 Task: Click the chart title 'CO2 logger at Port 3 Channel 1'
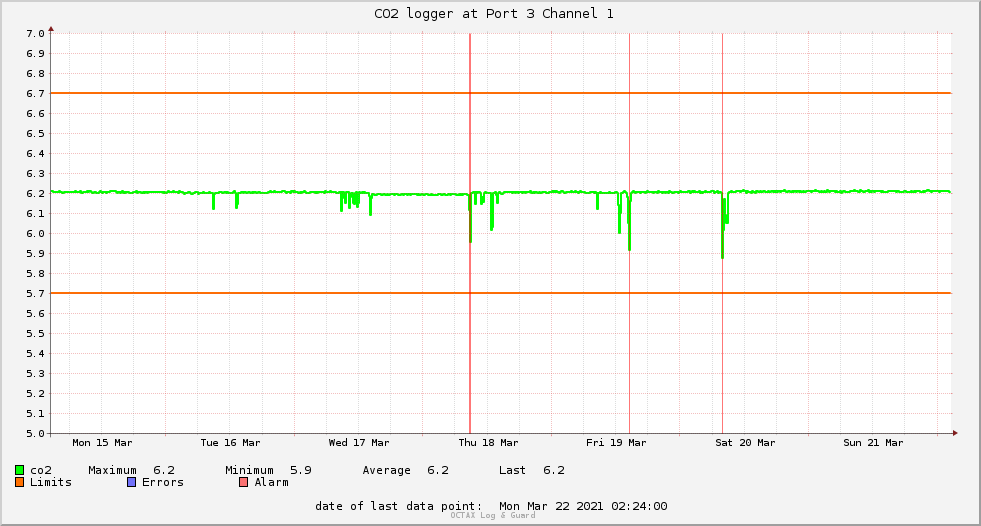coord(494,14)
